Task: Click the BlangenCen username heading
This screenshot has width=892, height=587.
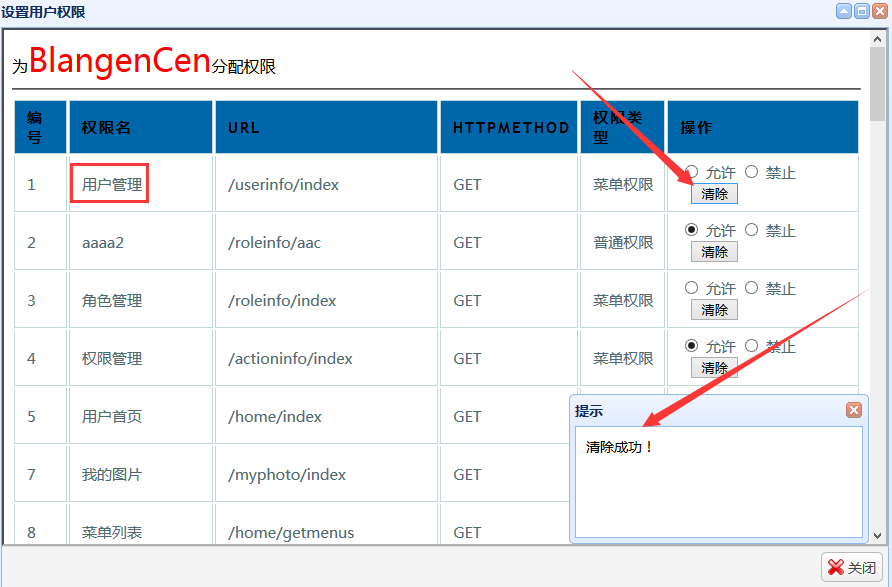Action: click(119, 60)
